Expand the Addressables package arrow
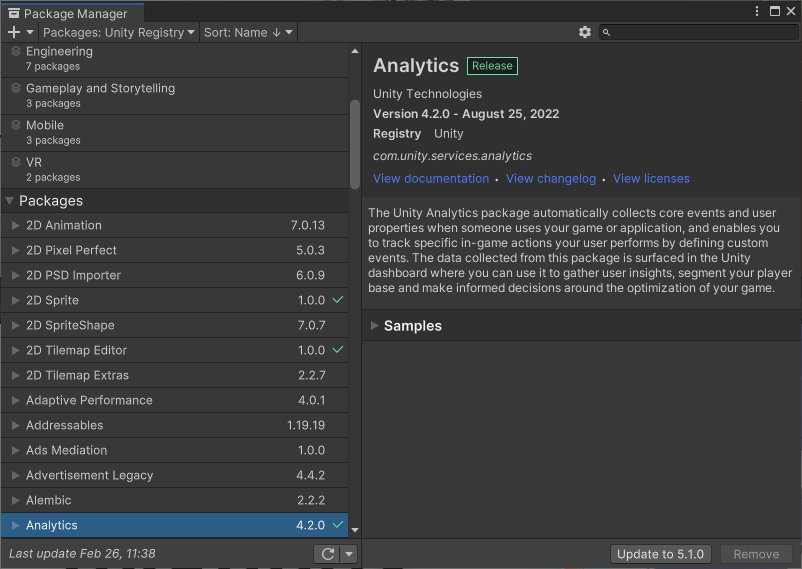802x569 pixels. (x=15, y=425)
